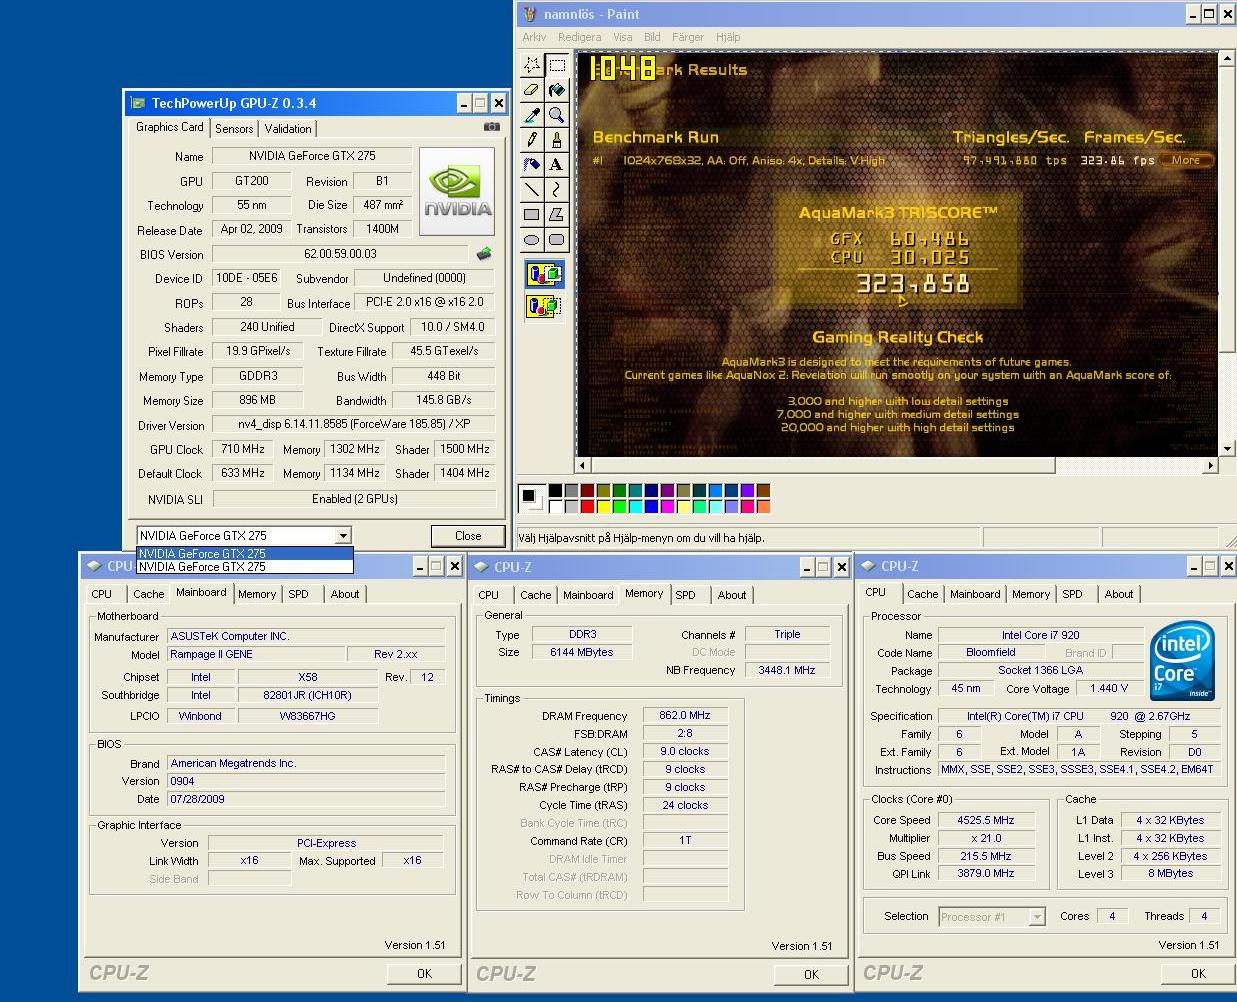Open the Visa menu in Paint
Image resolution: width=1237 pixels, height=1002 pixels.
coord(623,37)
